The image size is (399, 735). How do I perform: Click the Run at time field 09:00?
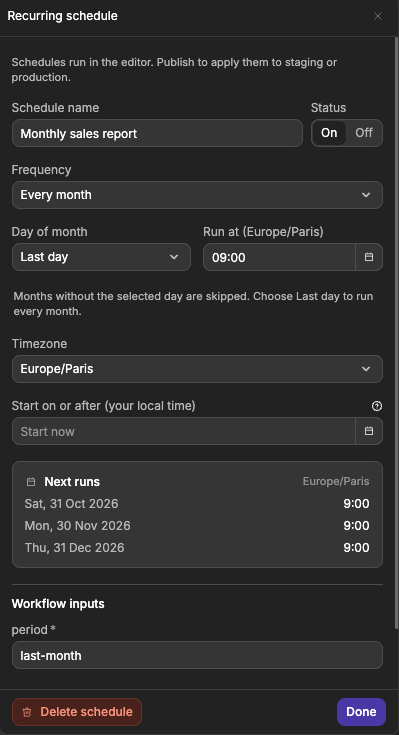click(x=279, y=257)
